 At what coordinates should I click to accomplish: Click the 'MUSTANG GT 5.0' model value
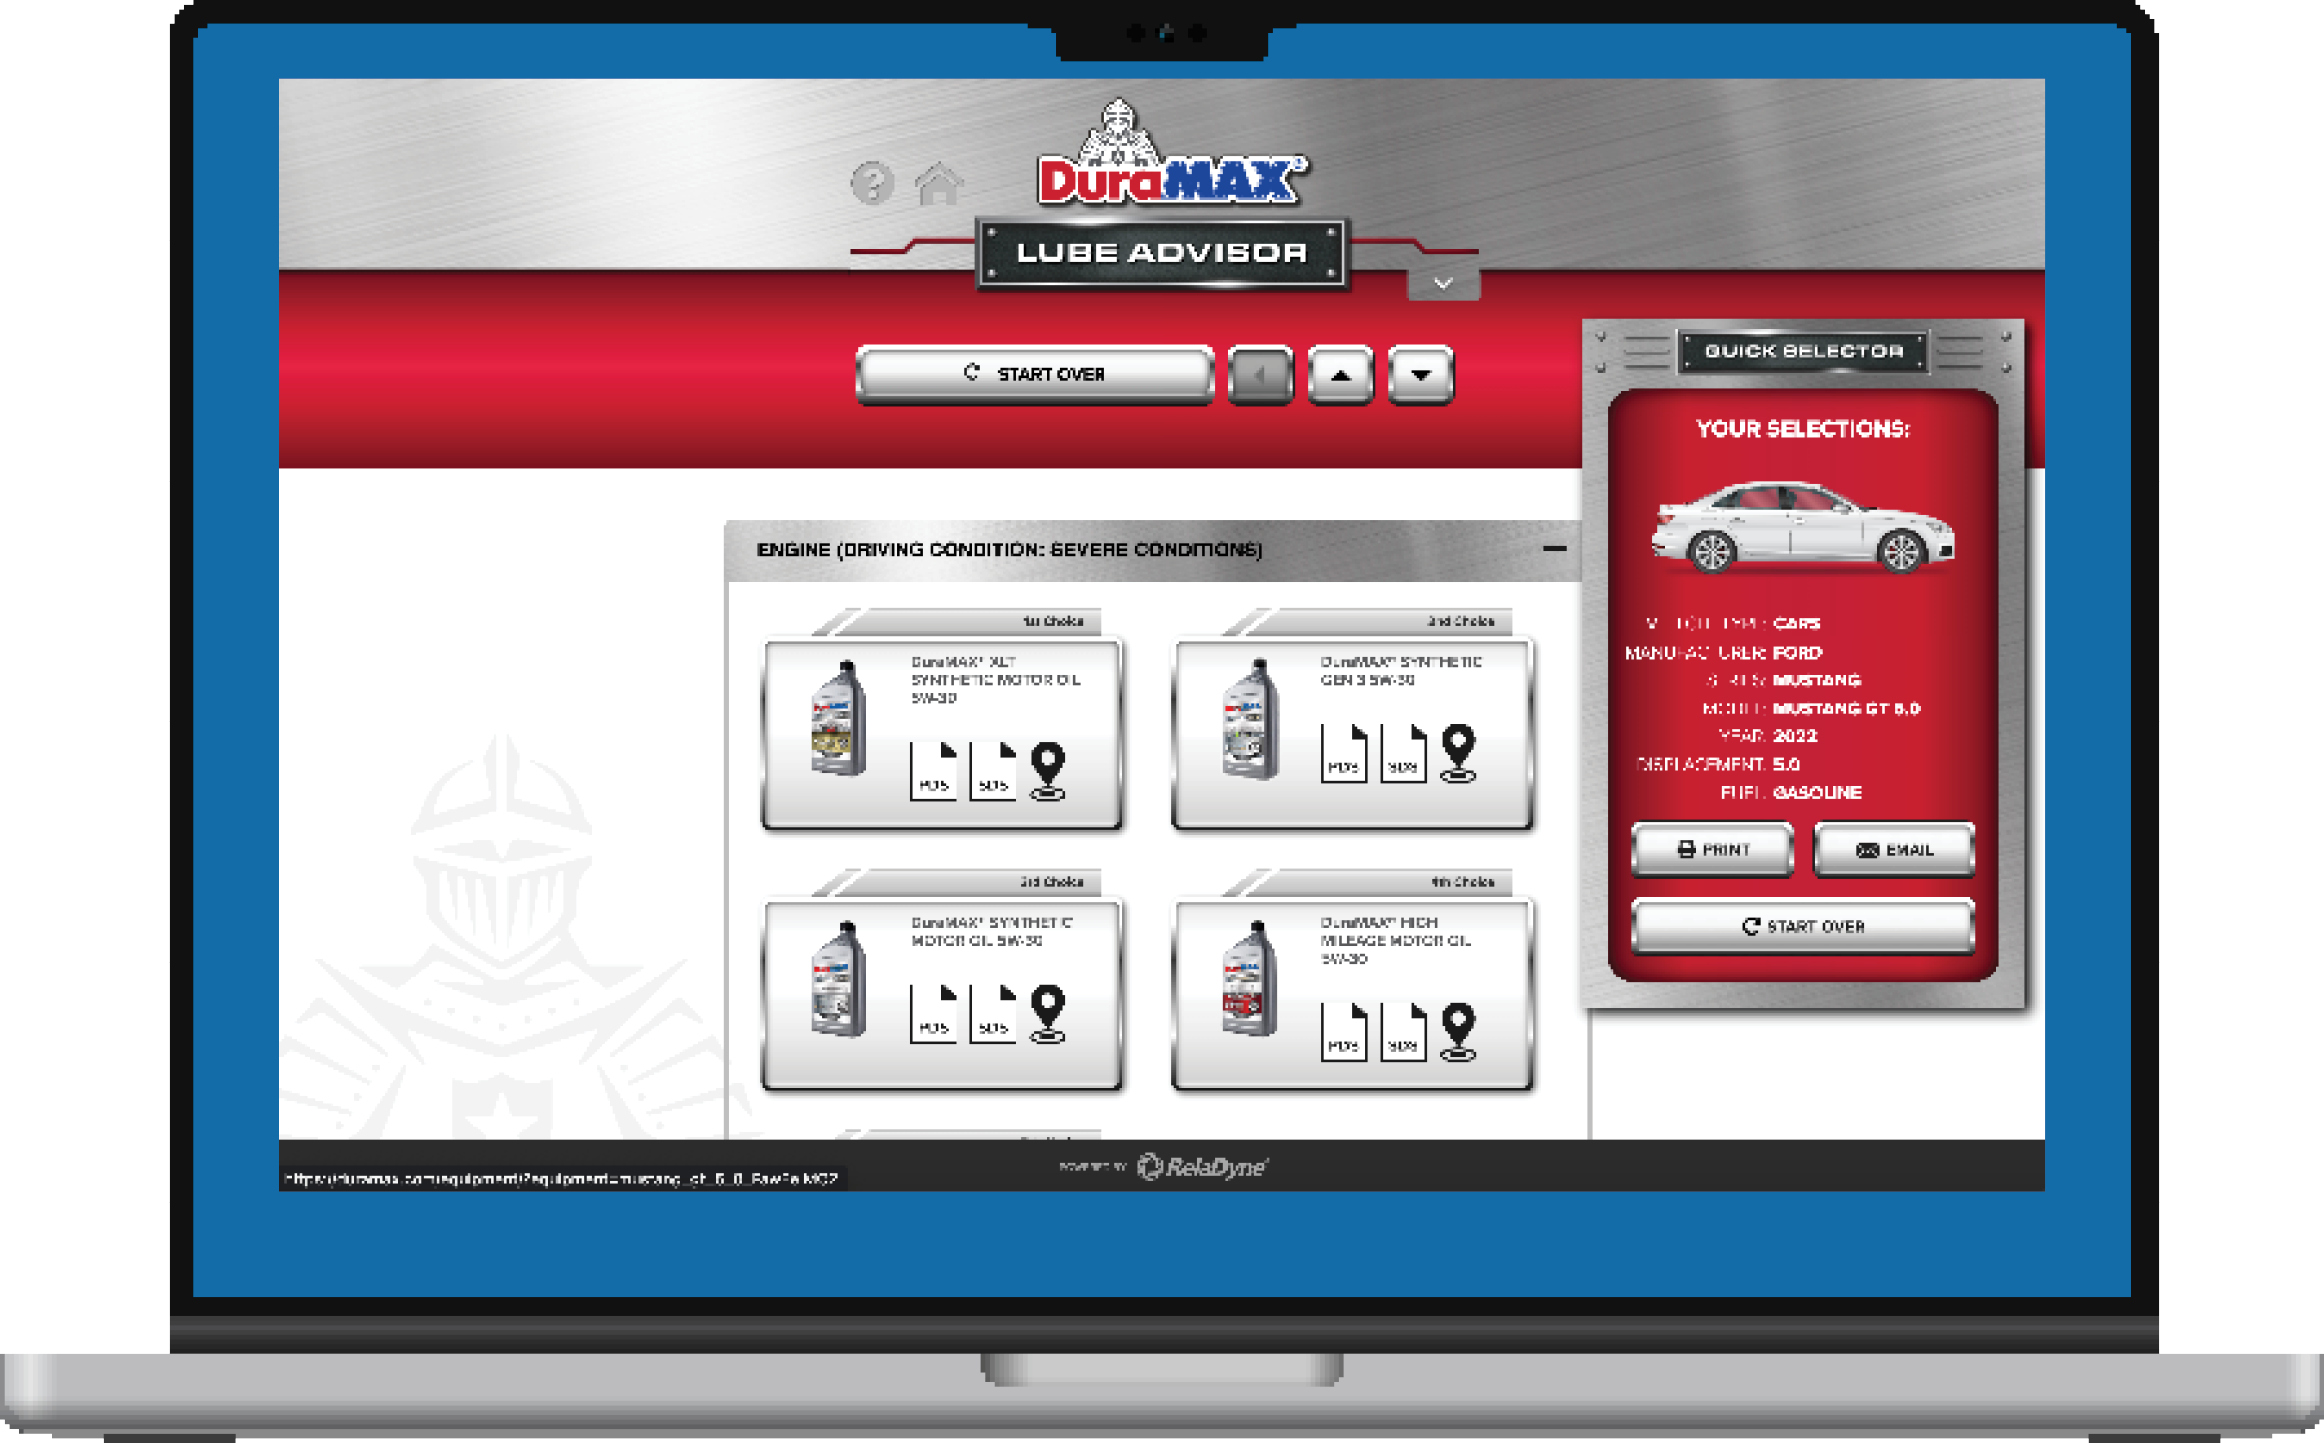click(x=1846, y=708)
